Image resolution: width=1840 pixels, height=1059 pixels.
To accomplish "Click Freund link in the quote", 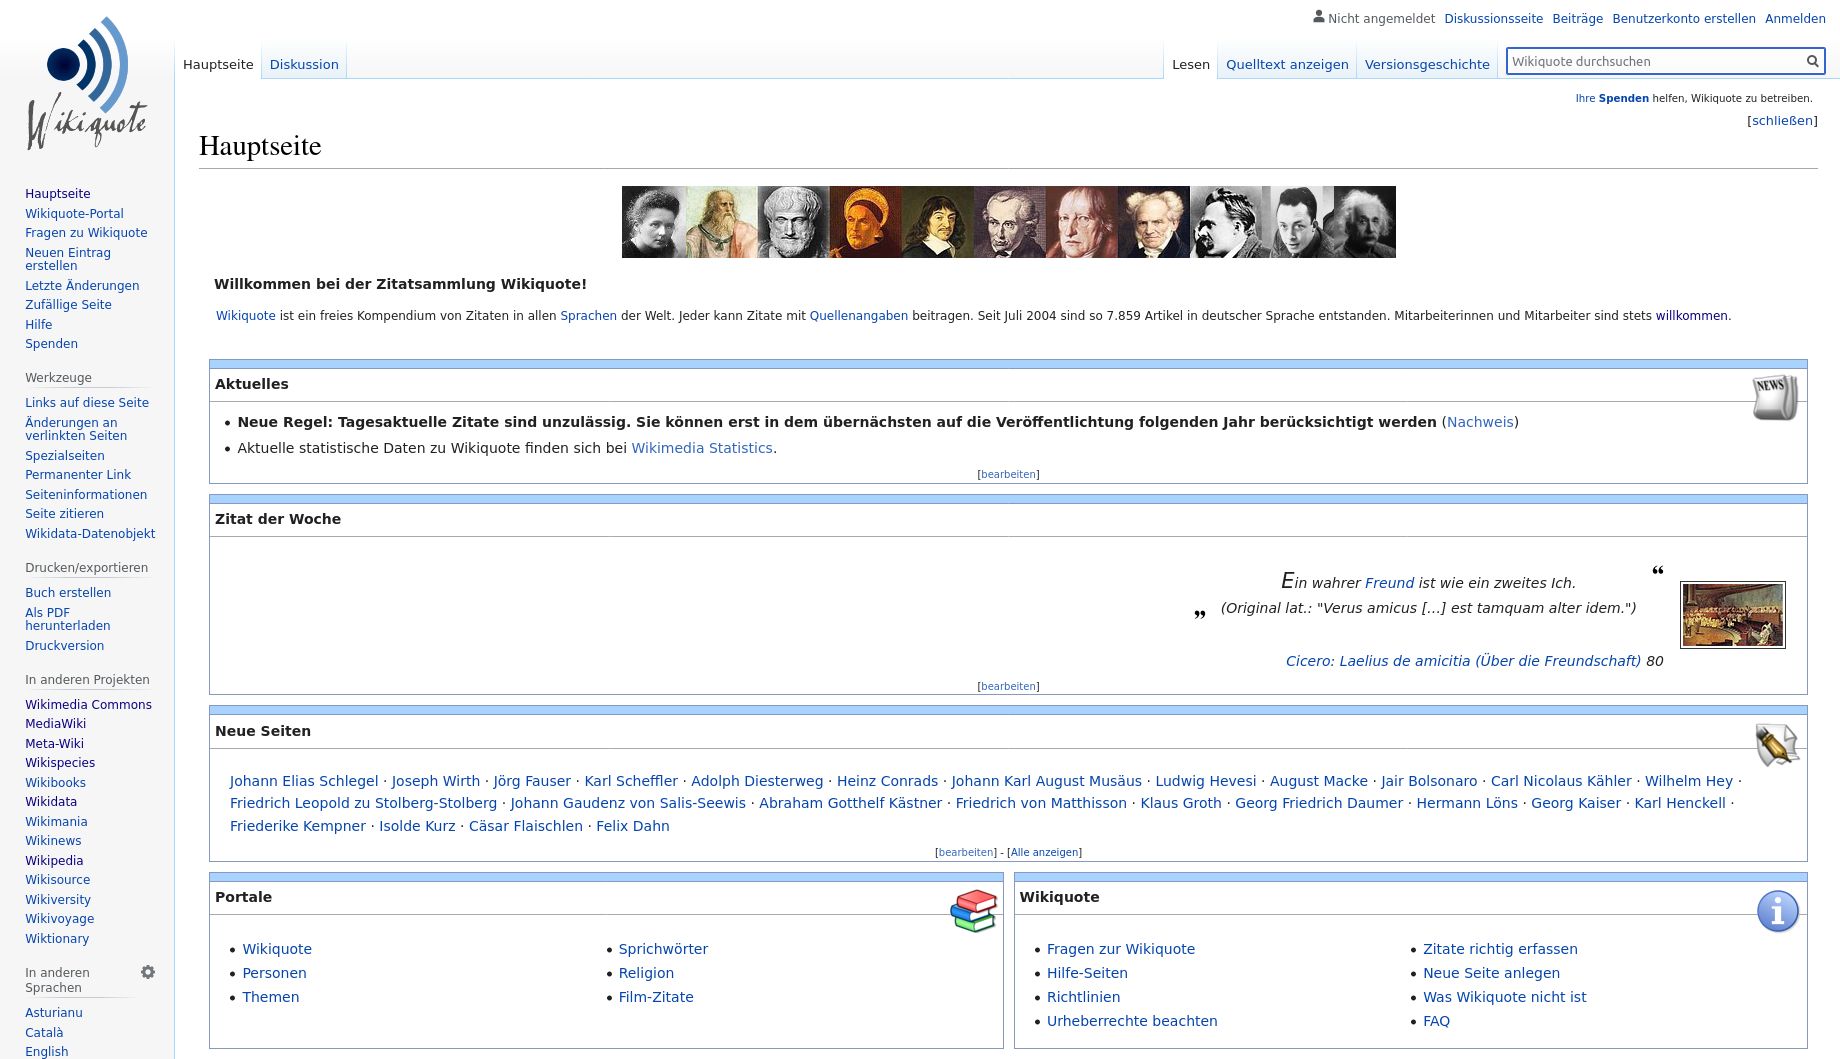I will tap(1389, 583).
